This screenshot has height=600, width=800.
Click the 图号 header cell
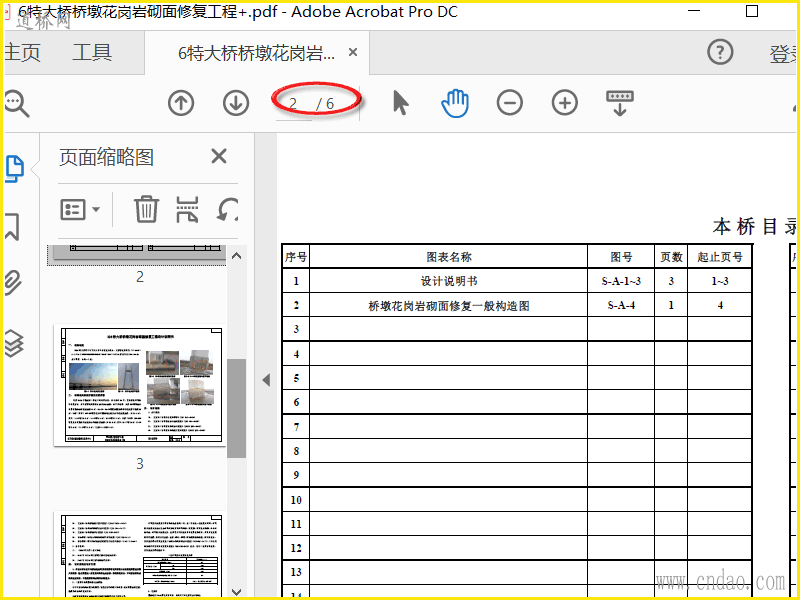pos(621,257)
